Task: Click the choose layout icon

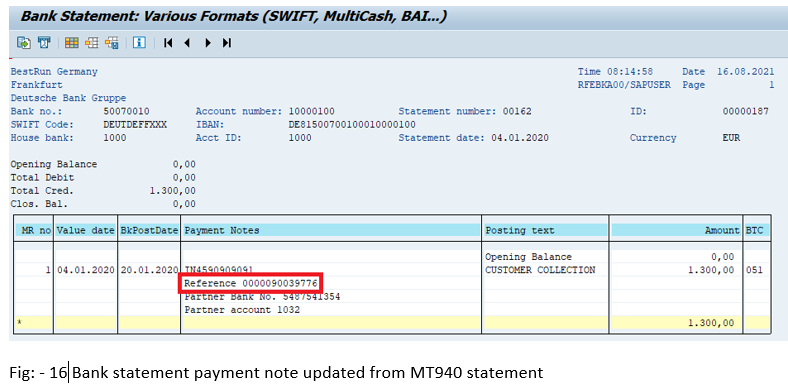Action: tap(91, 43)
